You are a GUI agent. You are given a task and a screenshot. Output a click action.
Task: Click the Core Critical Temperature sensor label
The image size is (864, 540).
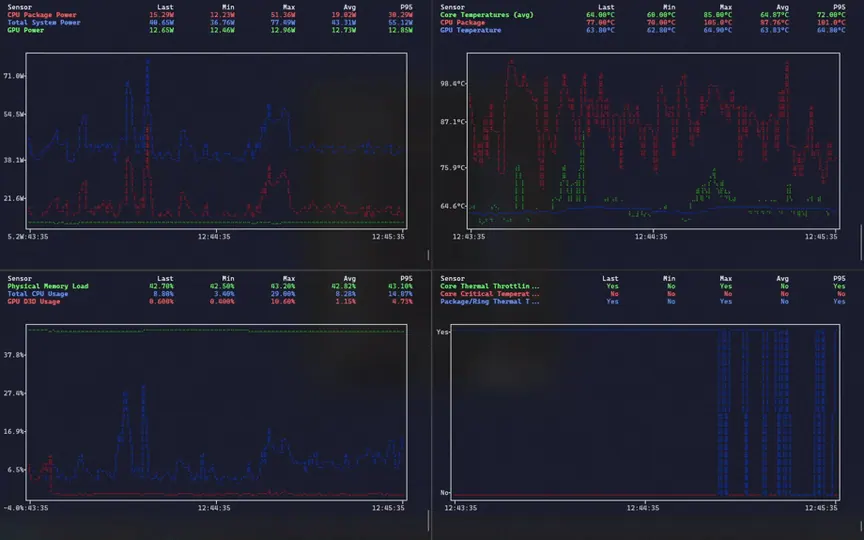(x=489, y=294)
